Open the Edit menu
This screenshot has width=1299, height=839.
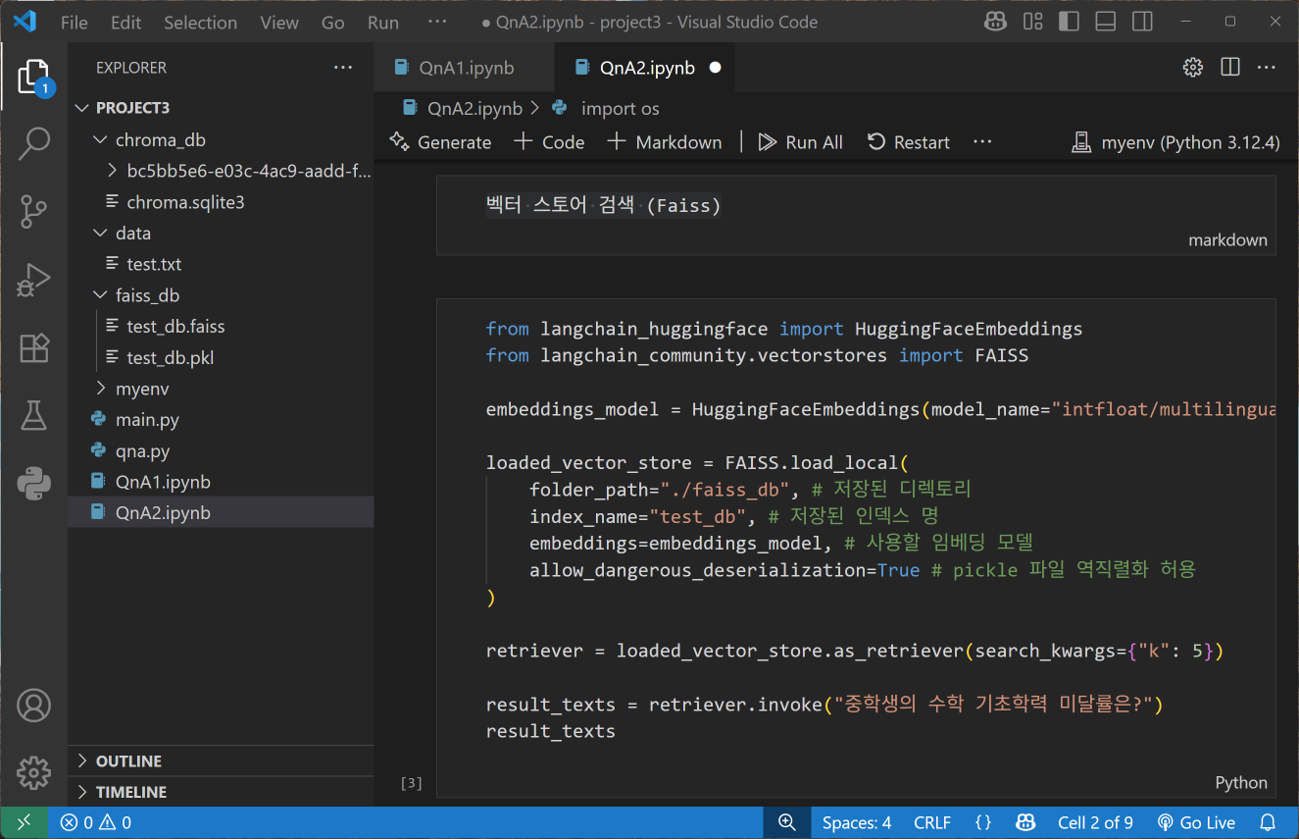(126, 22)
